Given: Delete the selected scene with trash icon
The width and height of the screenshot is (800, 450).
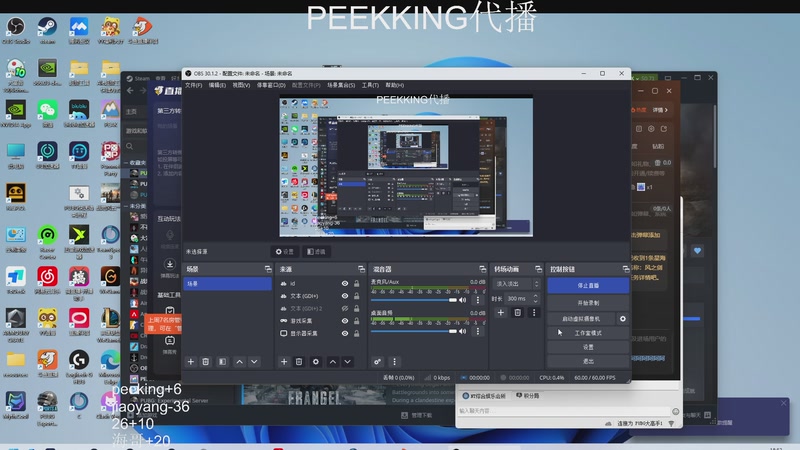Looking at the screenshot, I should [x=206, y=362].
